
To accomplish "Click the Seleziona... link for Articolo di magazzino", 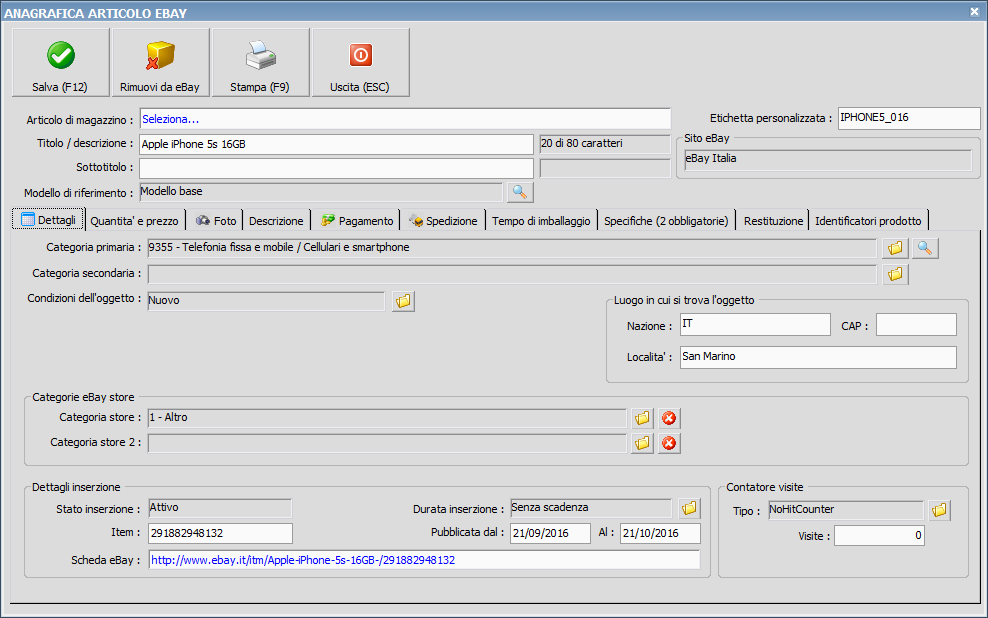I will click(x=170, y=119).
